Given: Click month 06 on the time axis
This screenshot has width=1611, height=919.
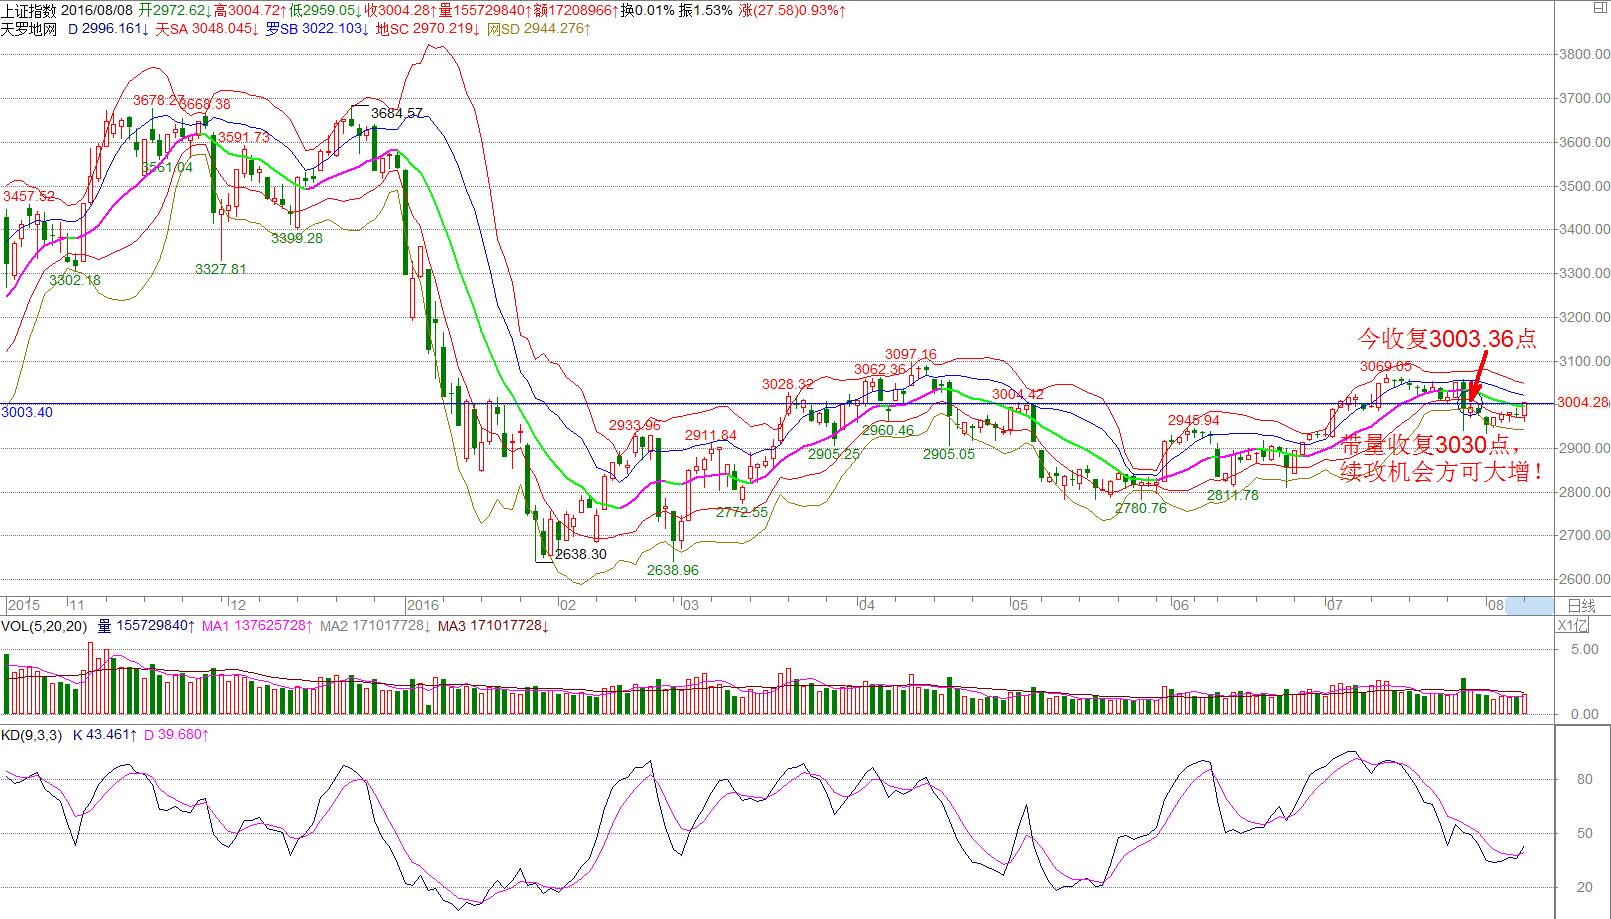Looking at the screenshot, I should 1181,605.
